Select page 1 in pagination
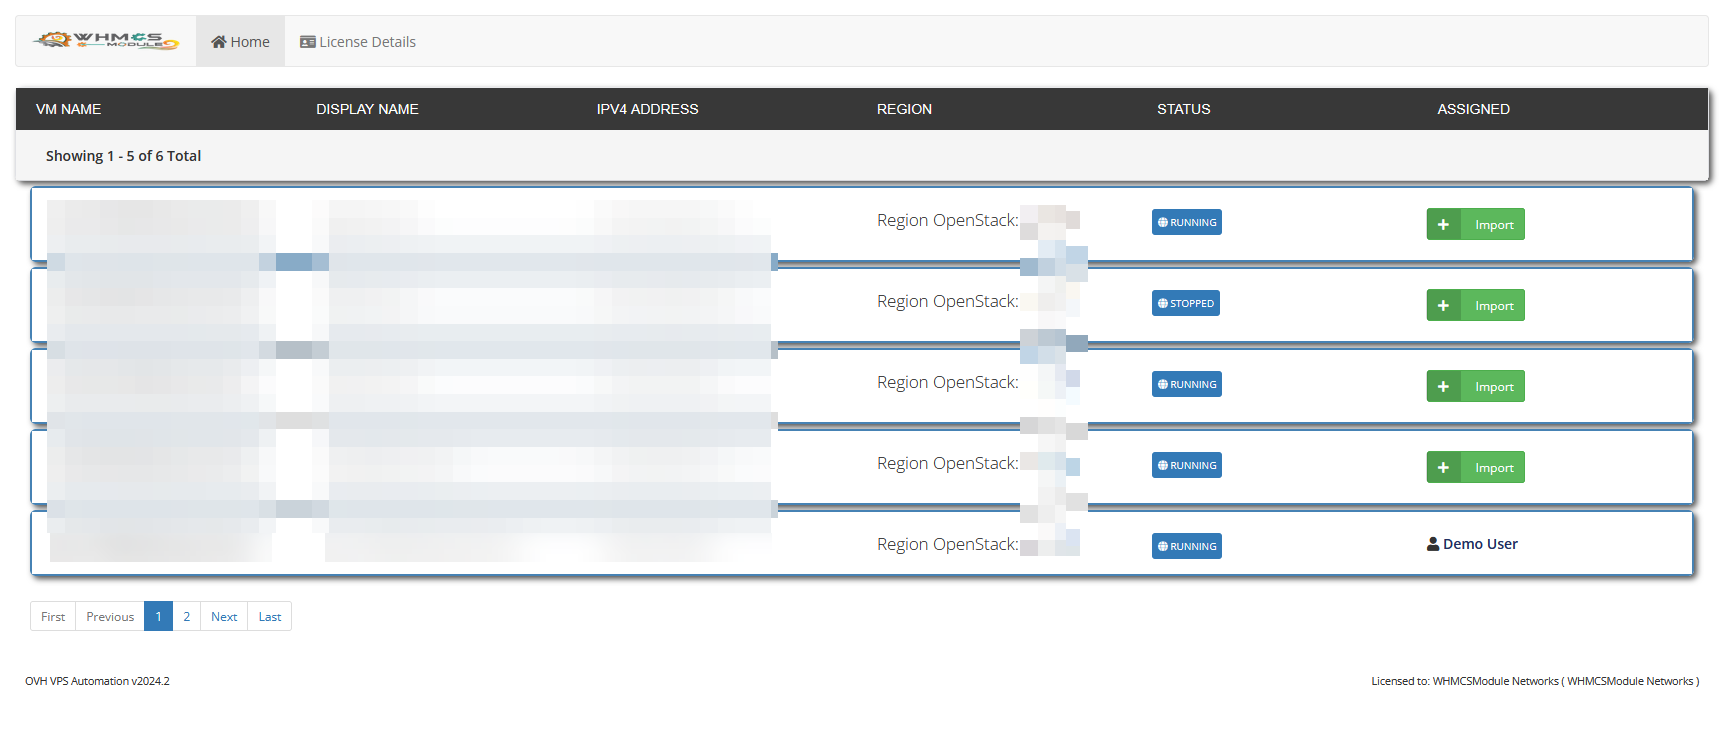This screenshot has height=737, width=1721. tap(158, 616)
